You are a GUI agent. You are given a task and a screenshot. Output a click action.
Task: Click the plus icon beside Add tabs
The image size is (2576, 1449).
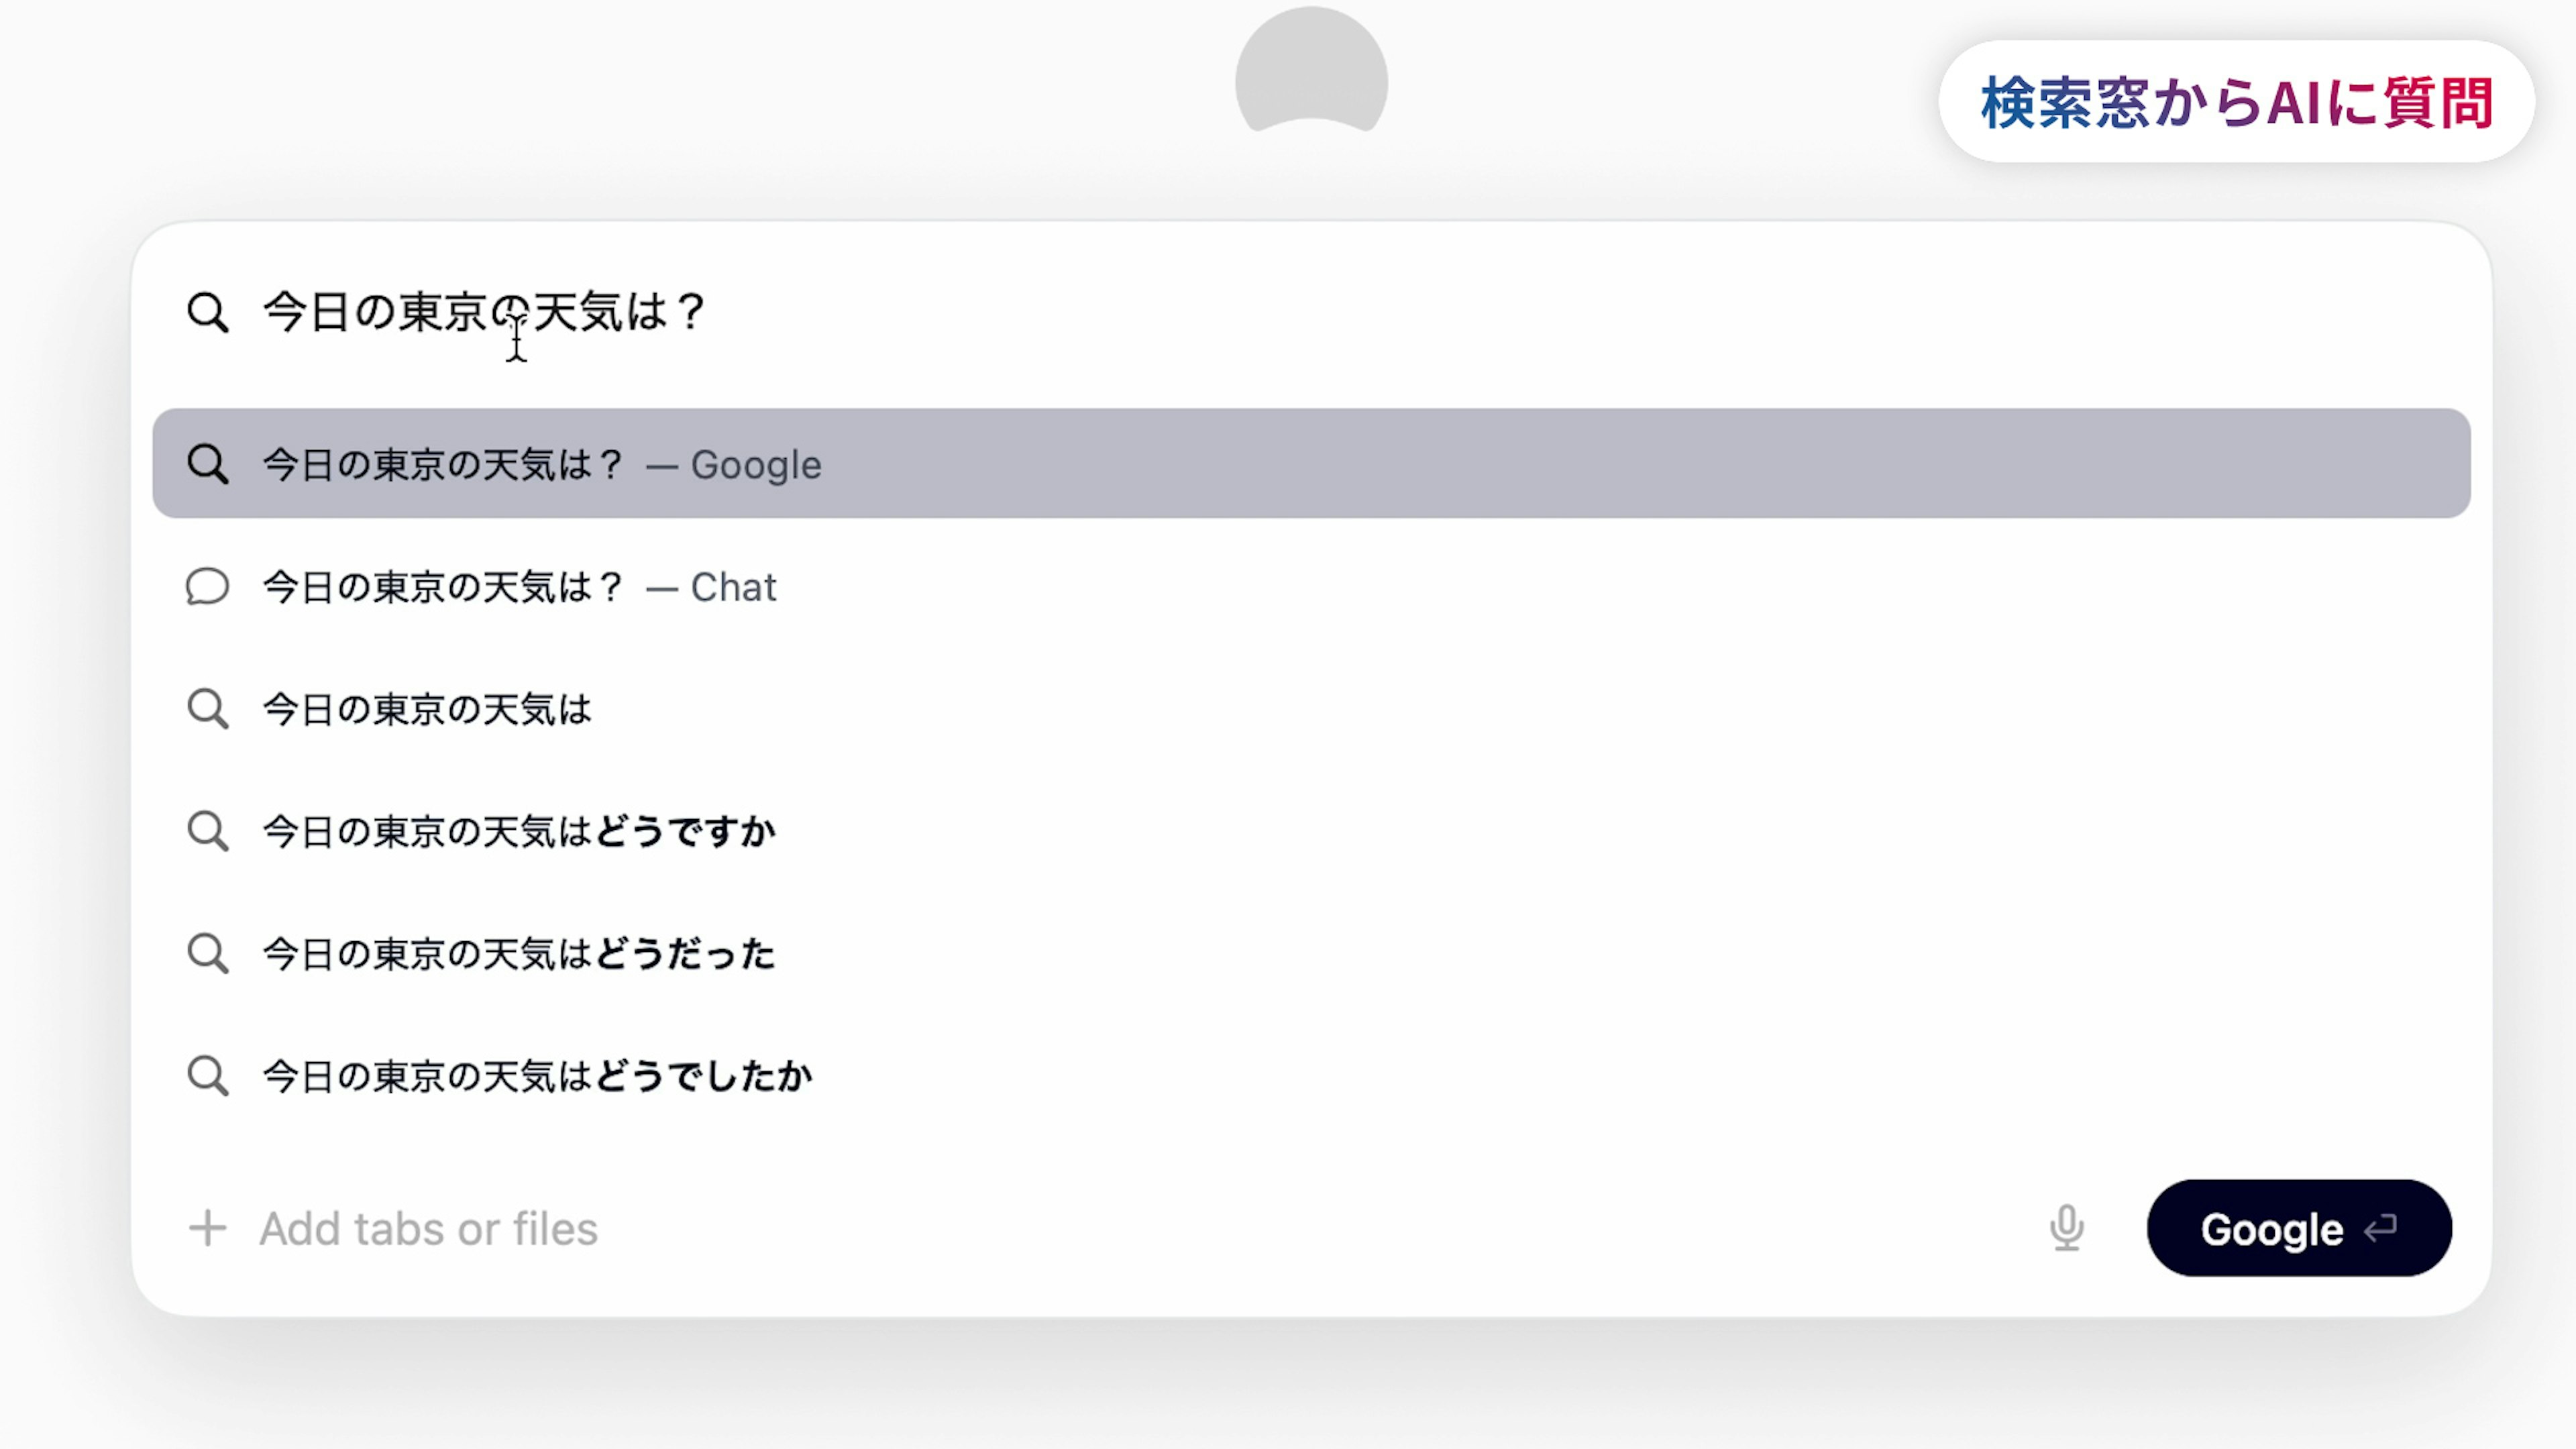coord(208,1228)
